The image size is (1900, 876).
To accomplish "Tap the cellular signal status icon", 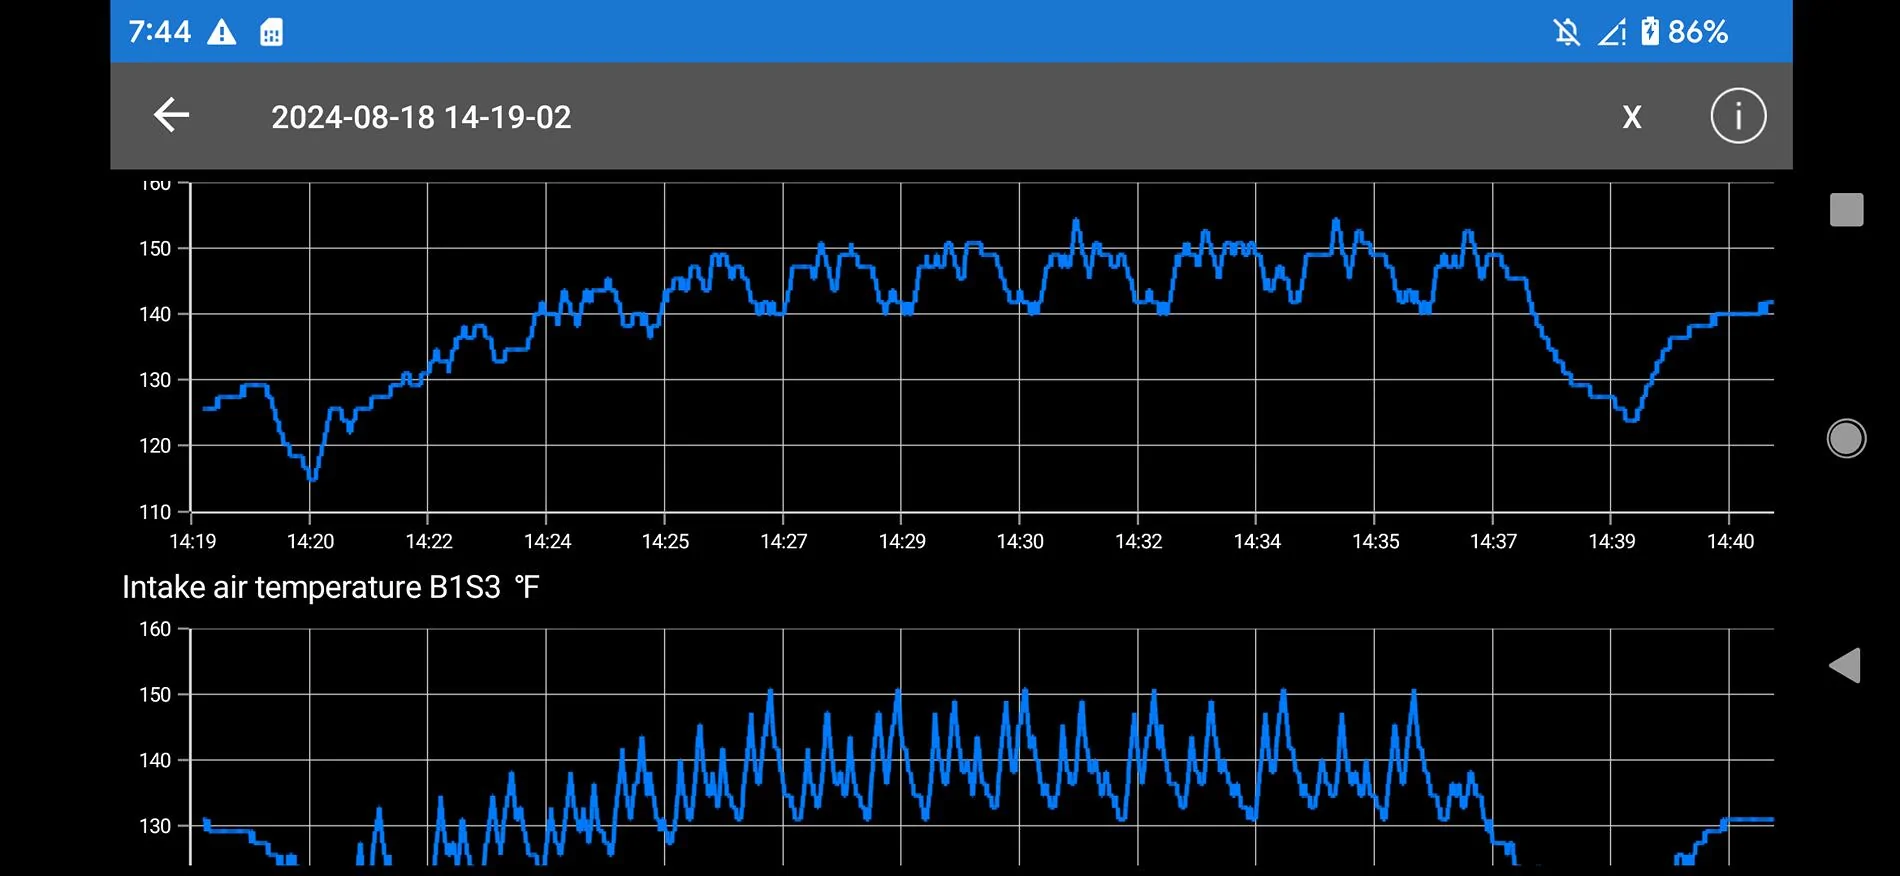I will pyautogui.click(x=1612, y=32).
